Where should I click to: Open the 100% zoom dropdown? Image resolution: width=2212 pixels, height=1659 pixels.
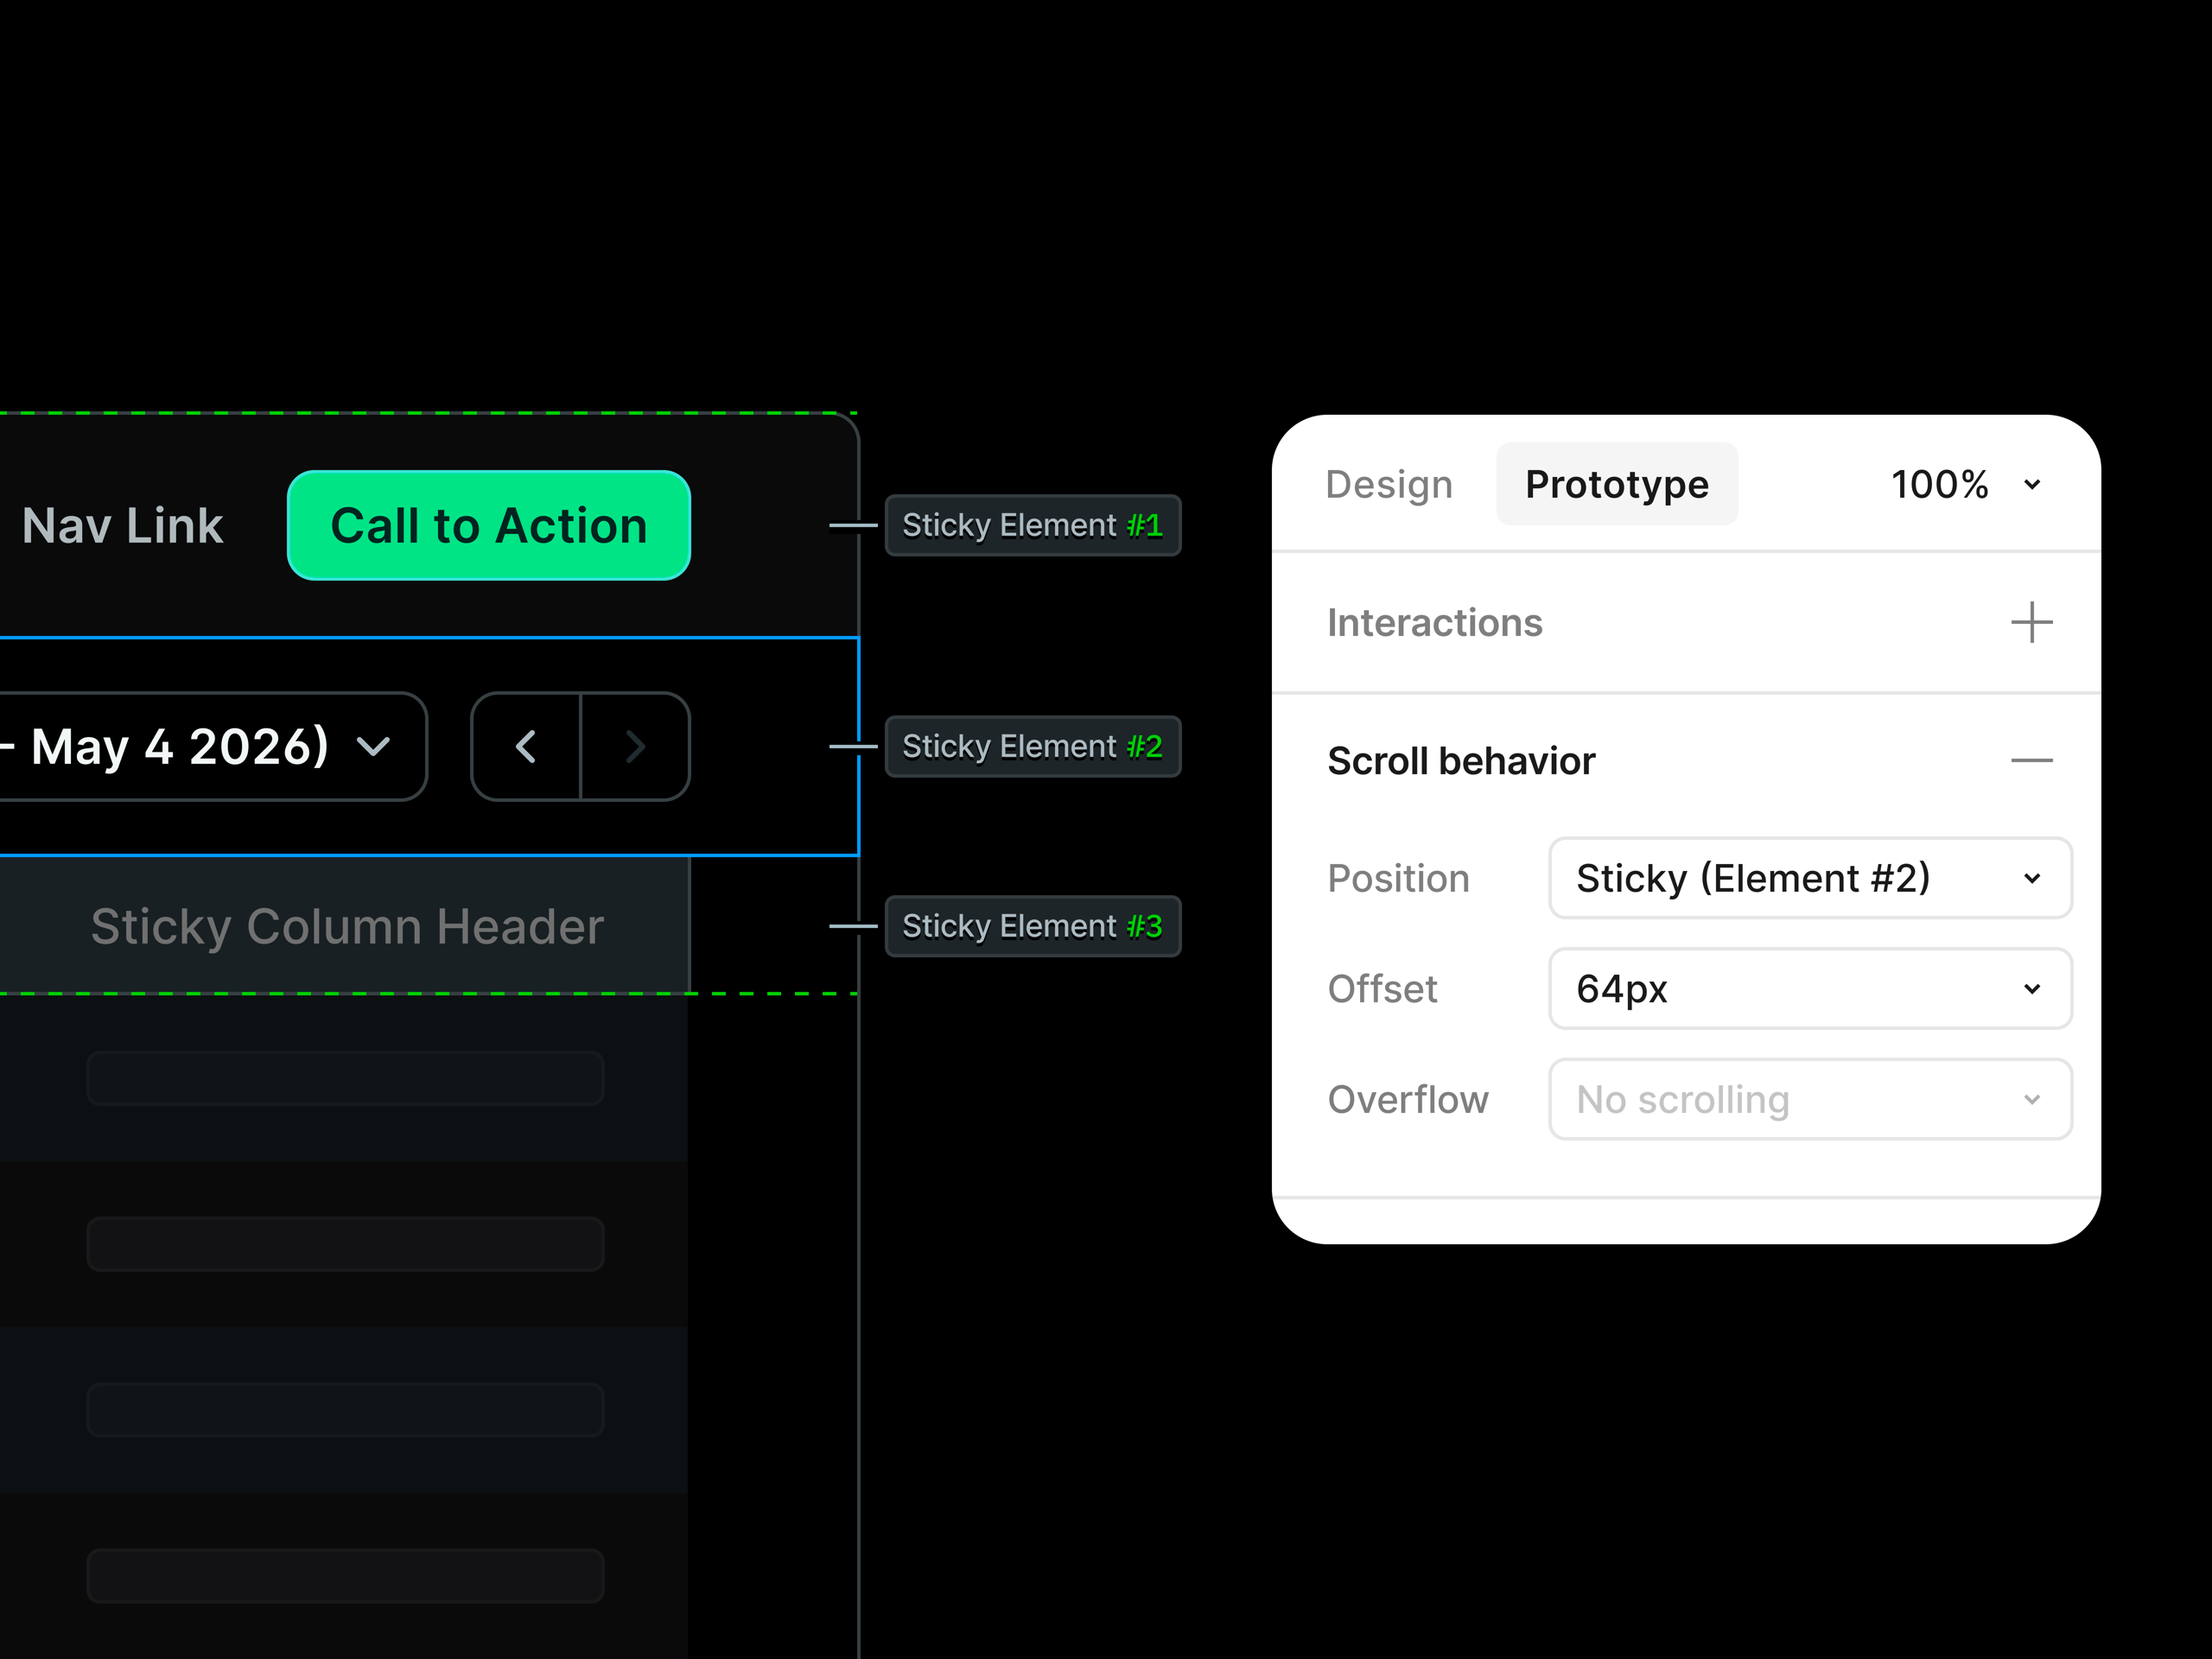click(x=1965, y=484)
